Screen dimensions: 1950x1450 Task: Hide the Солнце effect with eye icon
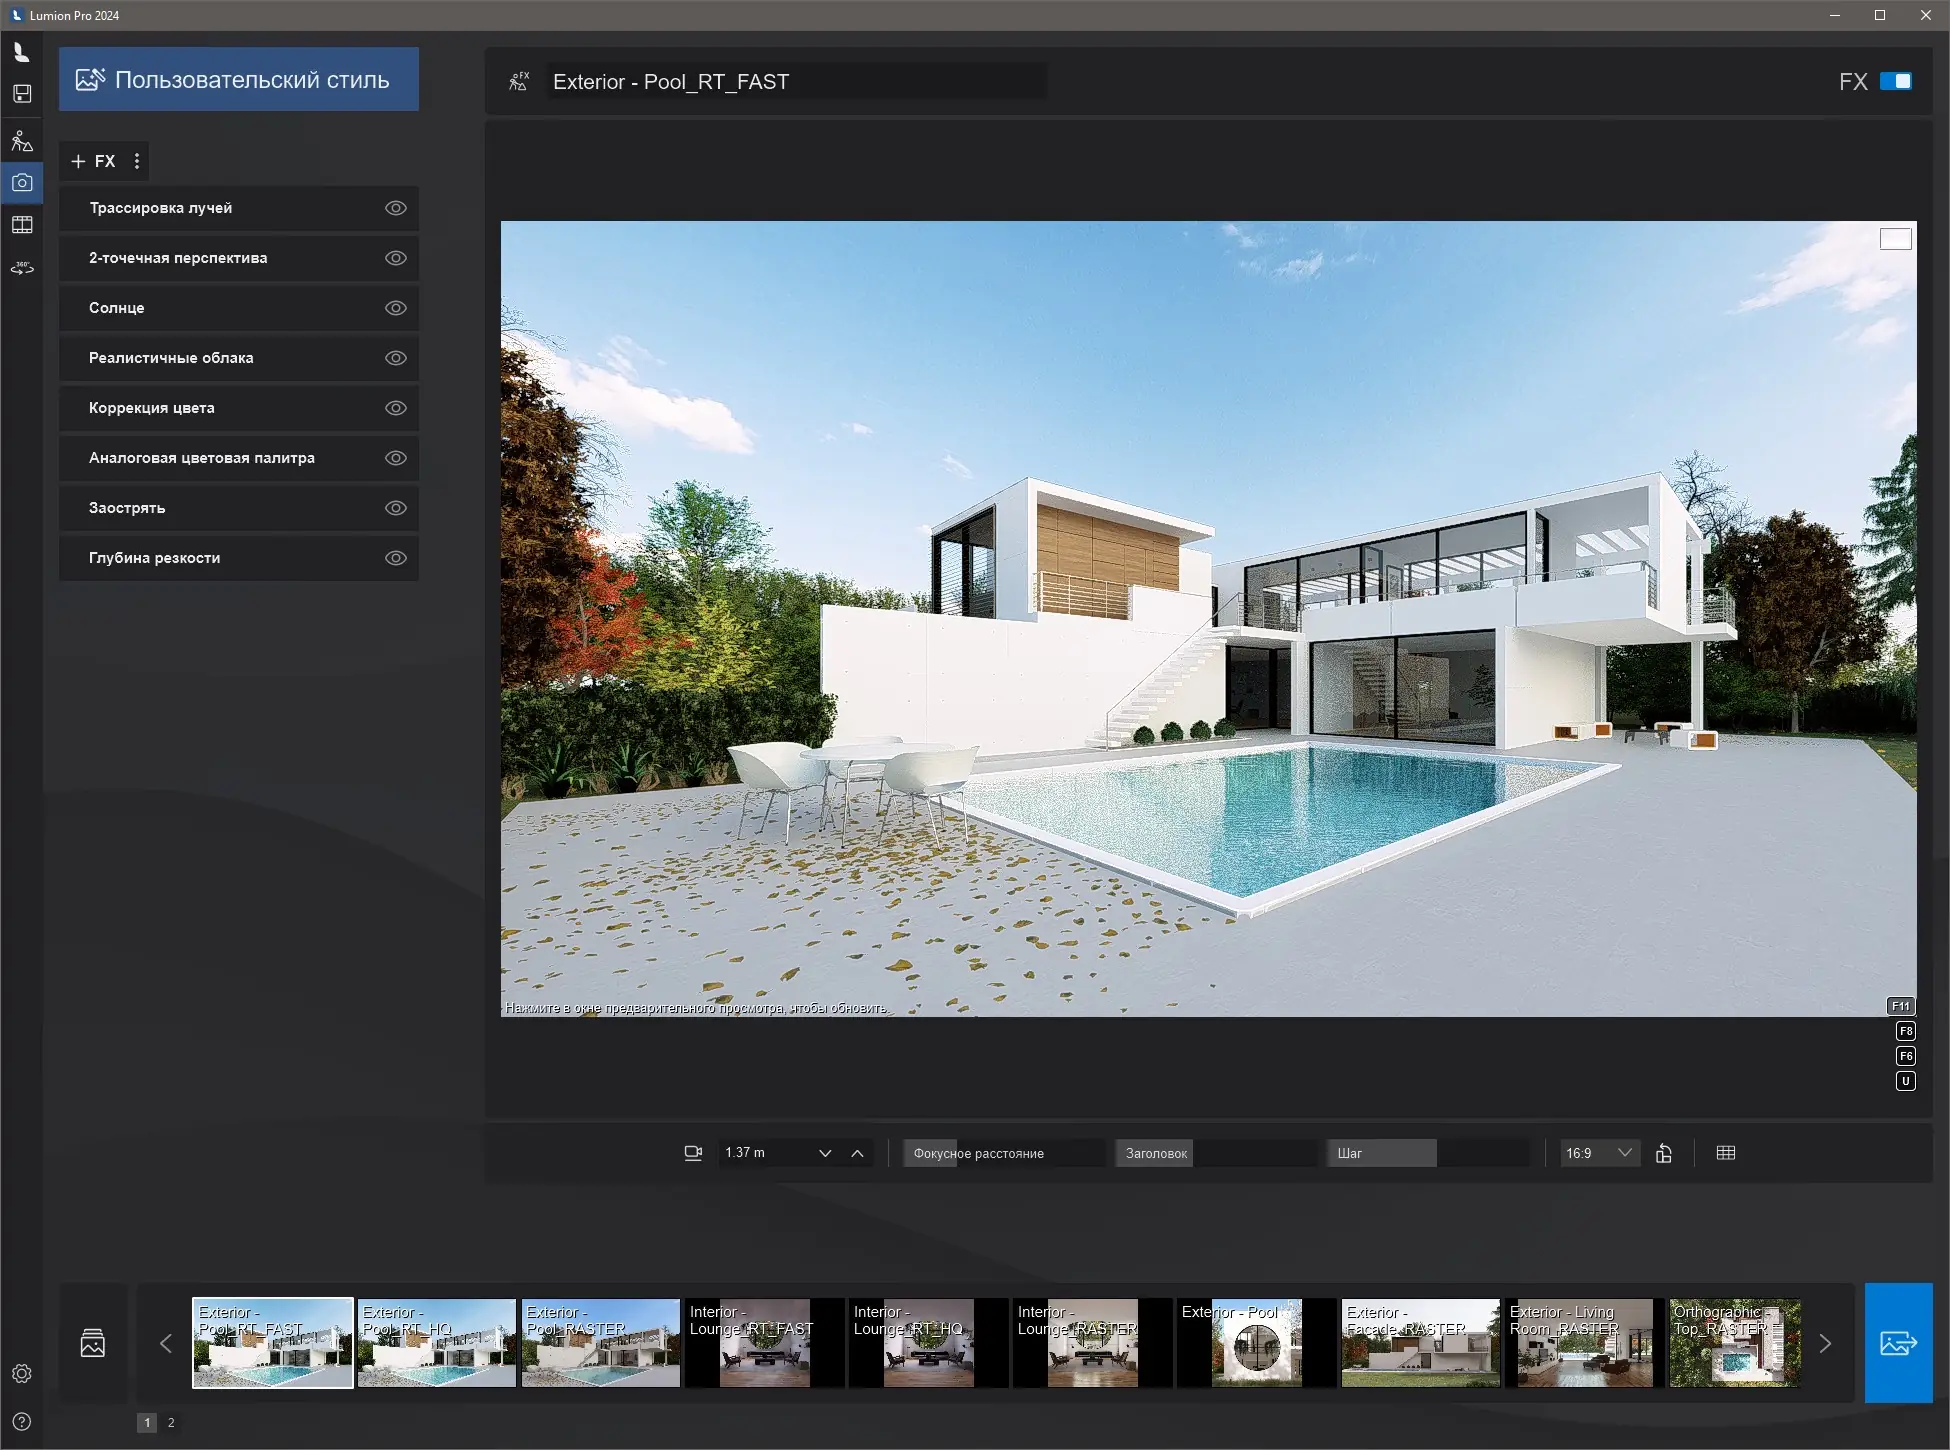pyautogui.click(x=396, y=308)
